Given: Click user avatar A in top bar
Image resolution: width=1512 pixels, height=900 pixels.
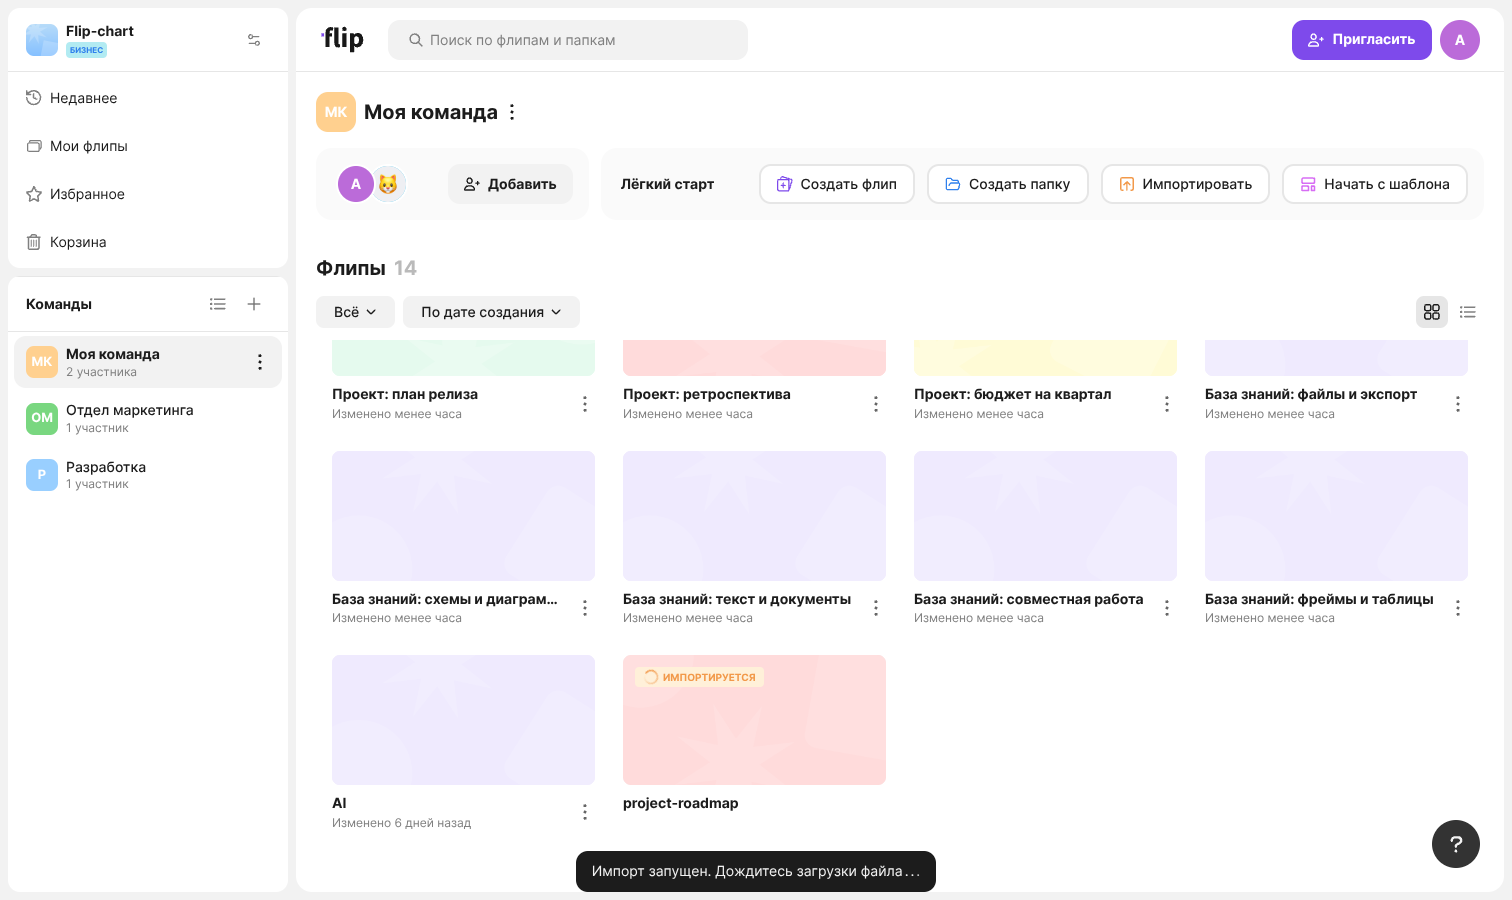Looking at the screenshot, I should click(x=1460, y=40).
